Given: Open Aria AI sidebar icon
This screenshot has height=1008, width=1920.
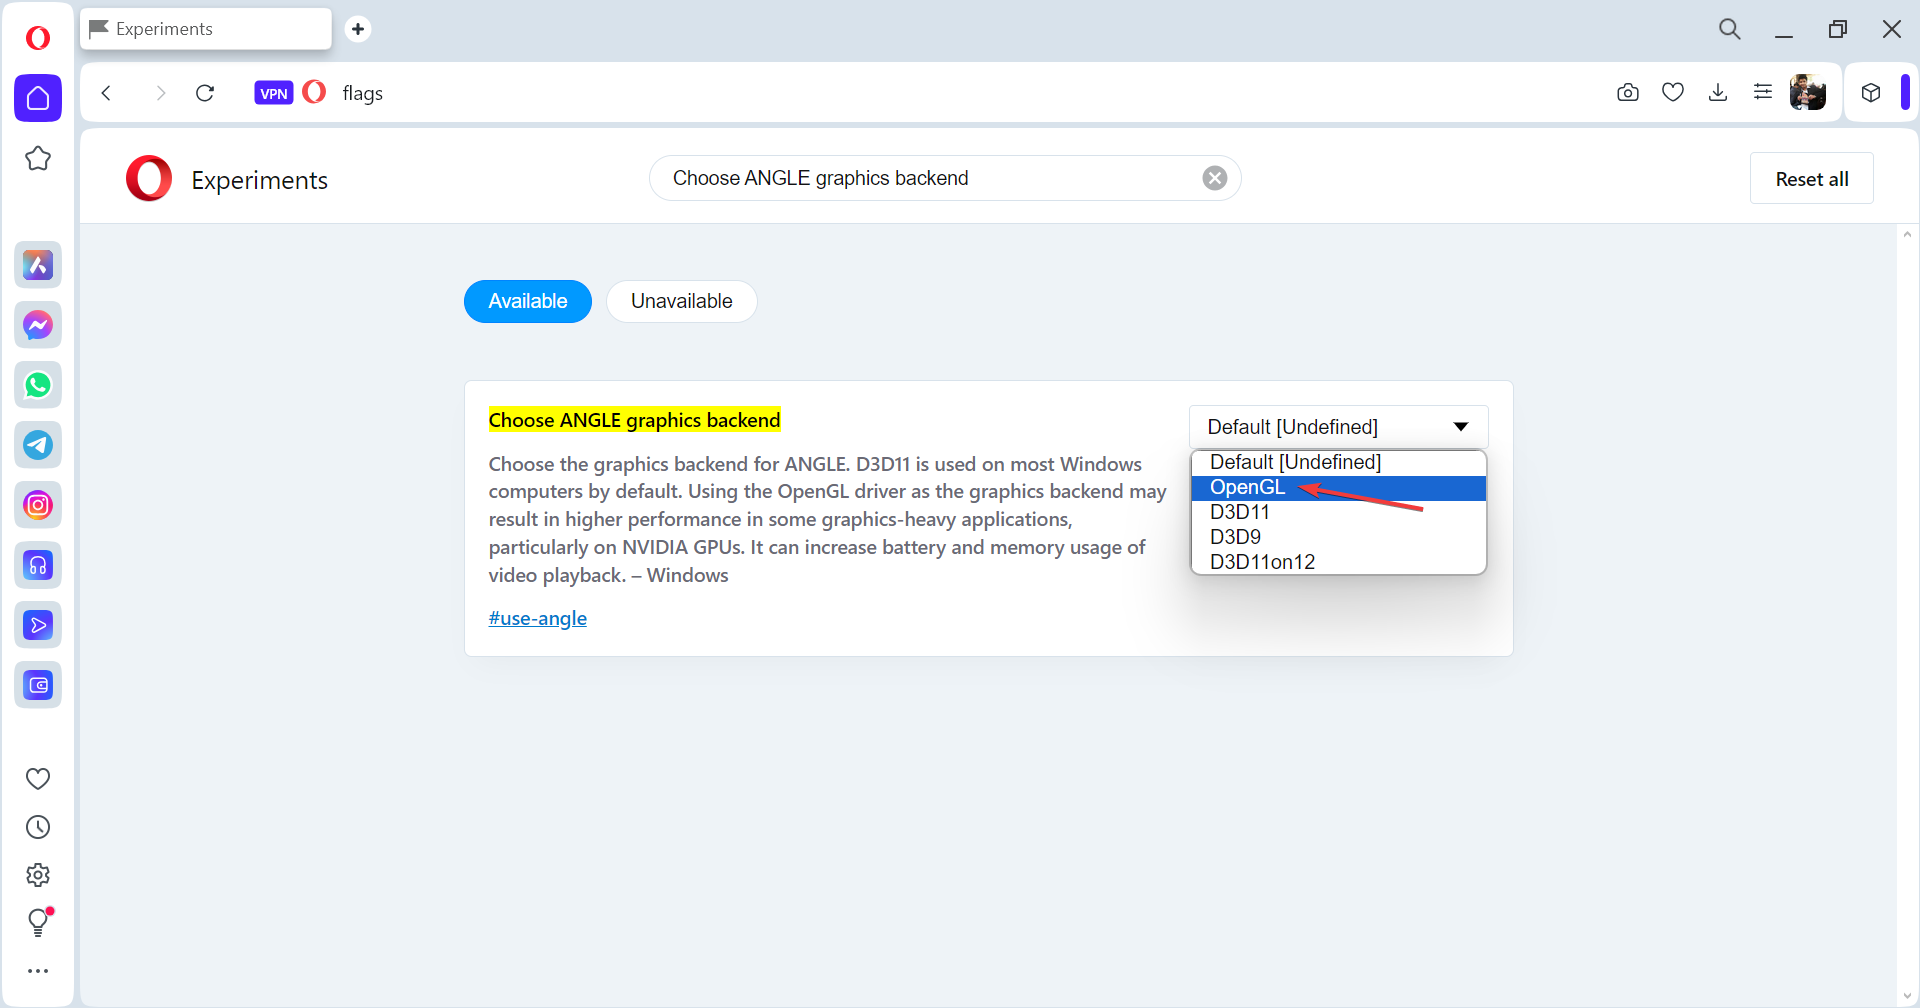Looking at the screenshot, I should (38, 265).
